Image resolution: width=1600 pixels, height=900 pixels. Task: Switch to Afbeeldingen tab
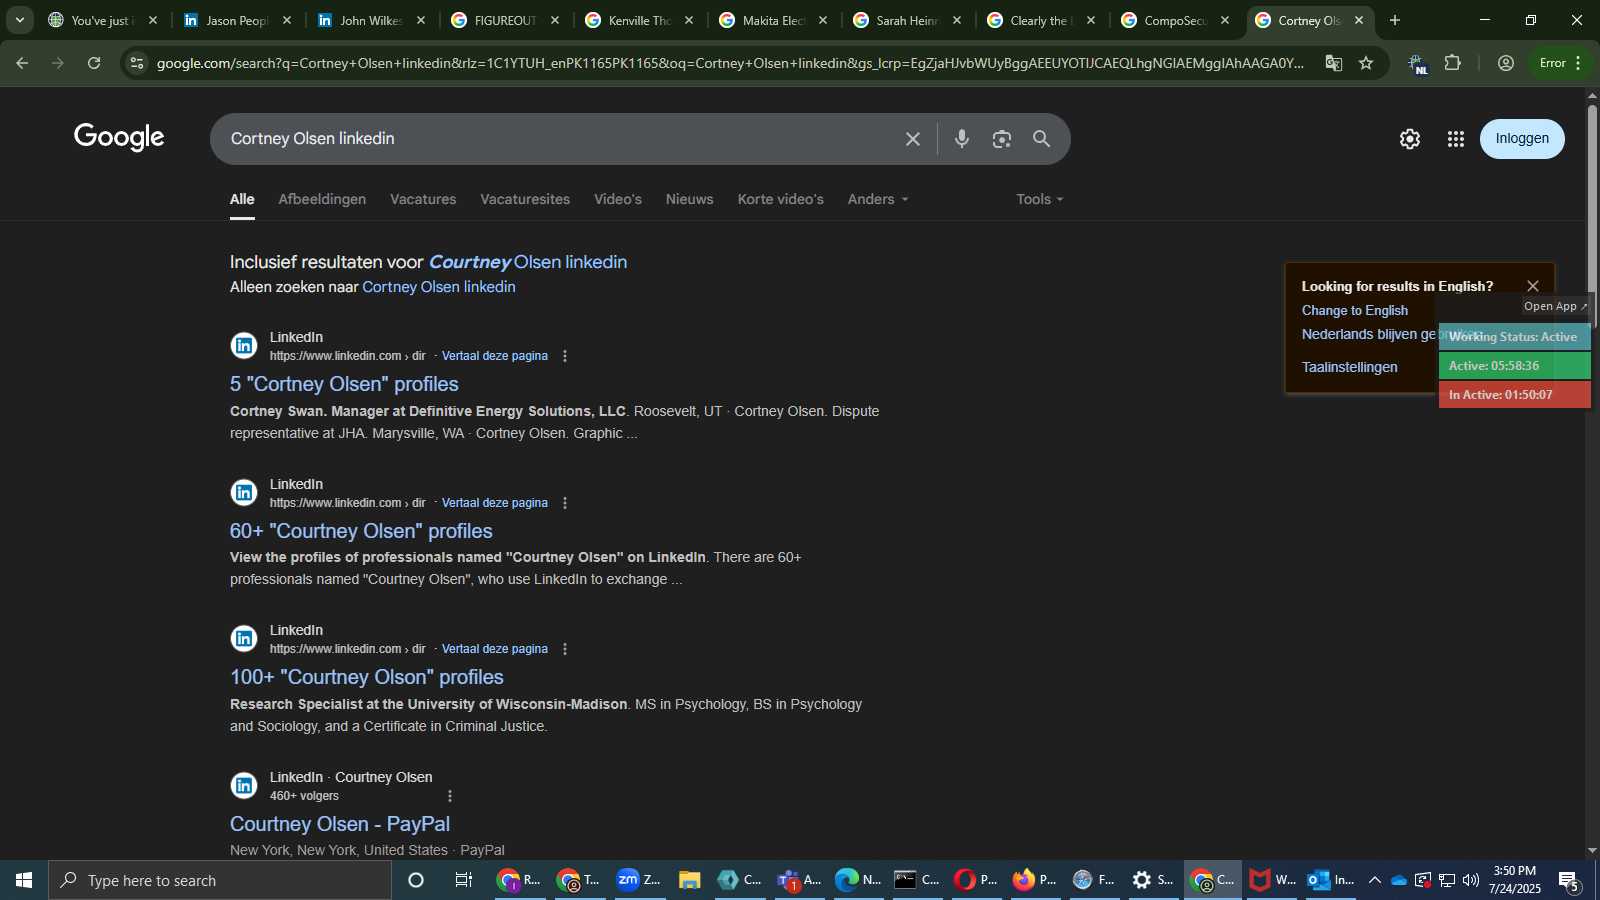point(322,199)
